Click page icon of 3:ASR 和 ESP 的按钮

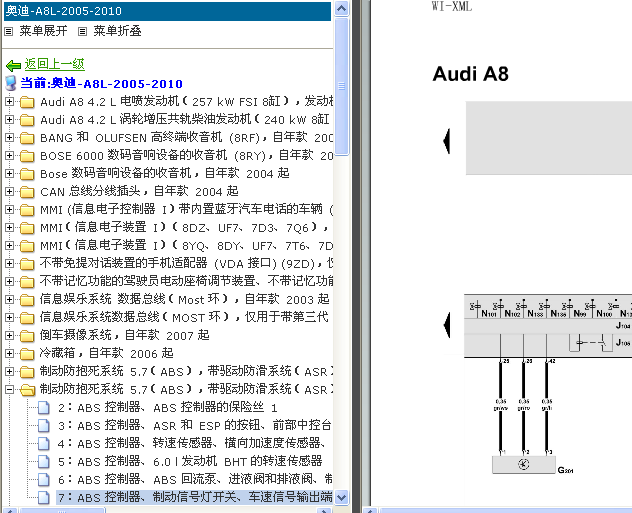pos(44,426)
